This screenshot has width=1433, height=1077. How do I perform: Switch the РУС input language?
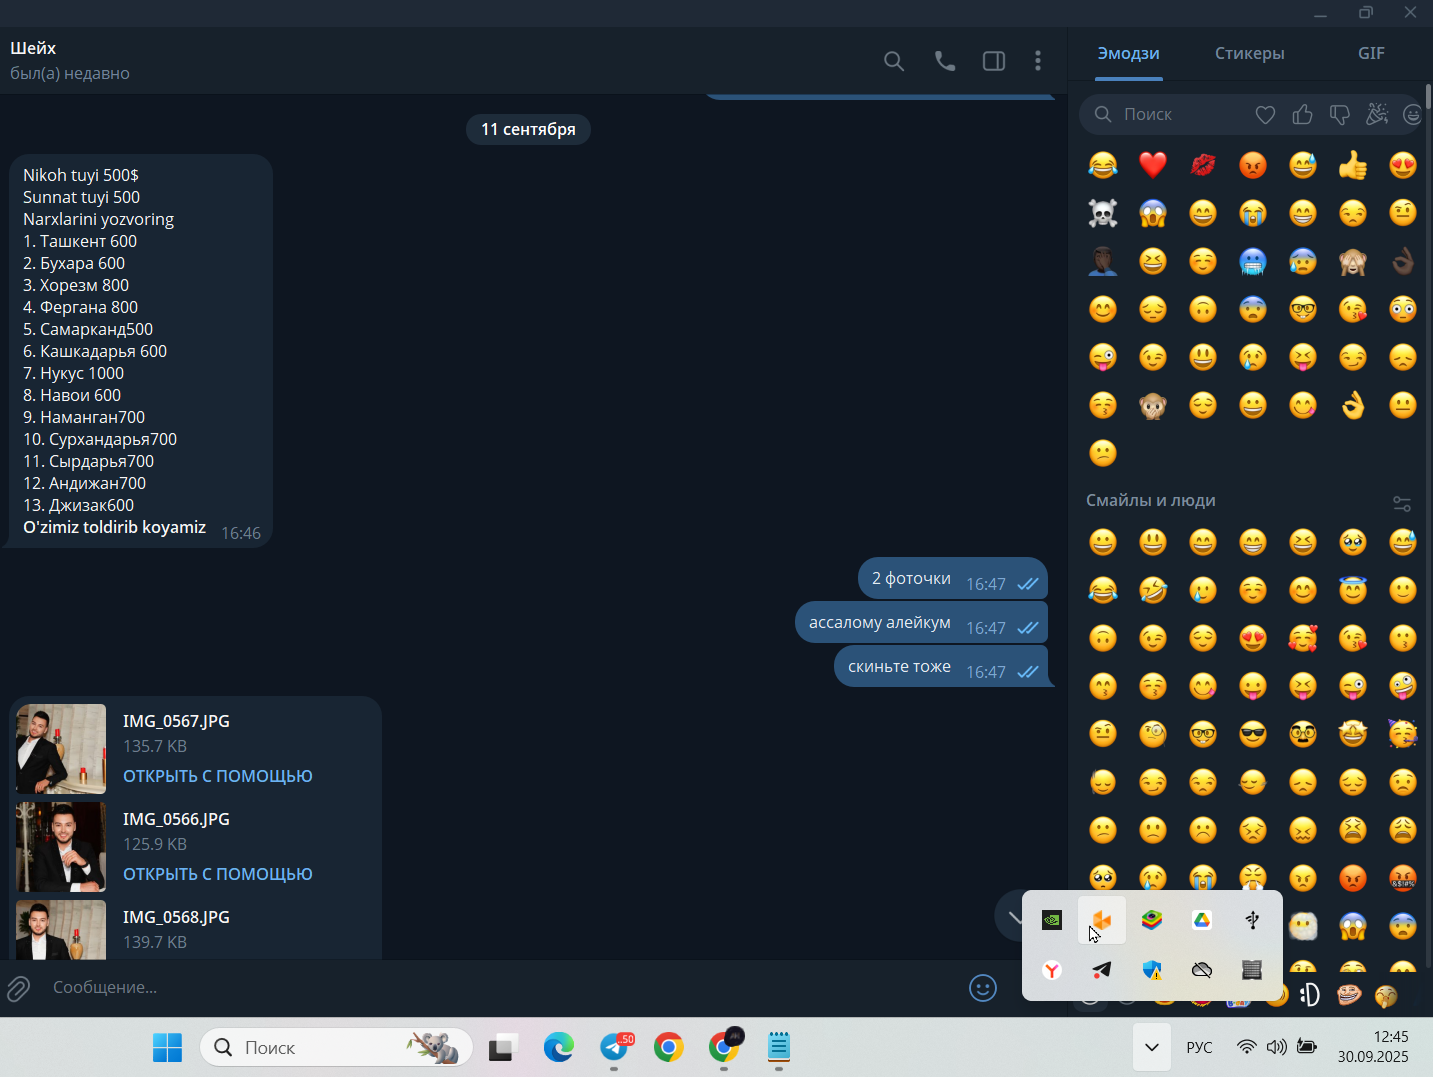[x=1199, y=1047]
